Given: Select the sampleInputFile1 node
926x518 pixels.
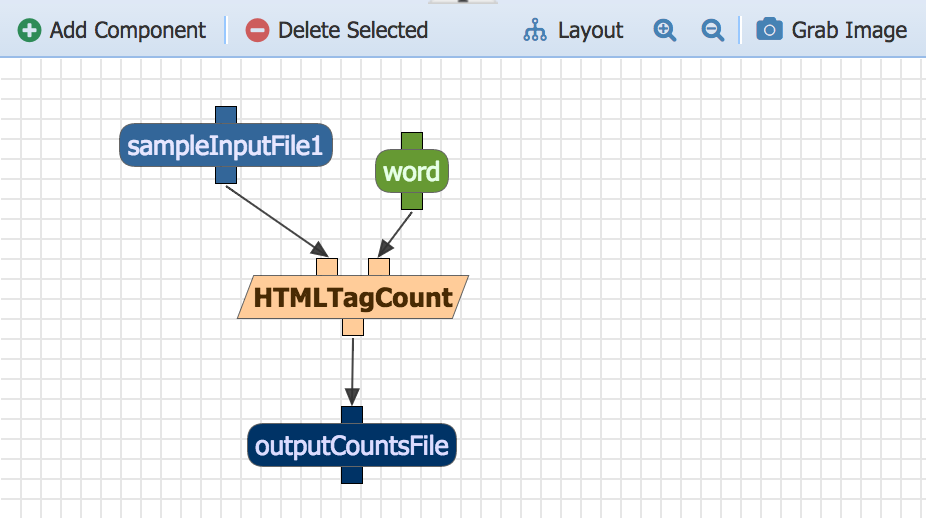Looking at the screenshot, I should pos(225,146).
